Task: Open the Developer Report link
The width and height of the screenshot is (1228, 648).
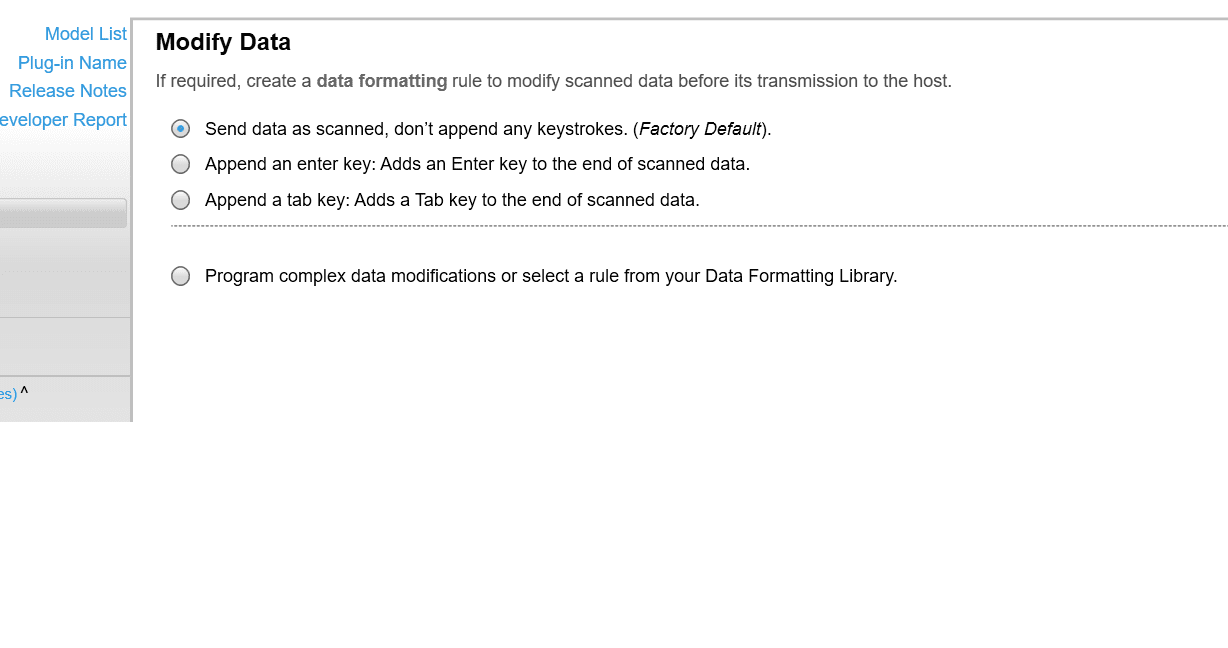Action: (63, 120)
